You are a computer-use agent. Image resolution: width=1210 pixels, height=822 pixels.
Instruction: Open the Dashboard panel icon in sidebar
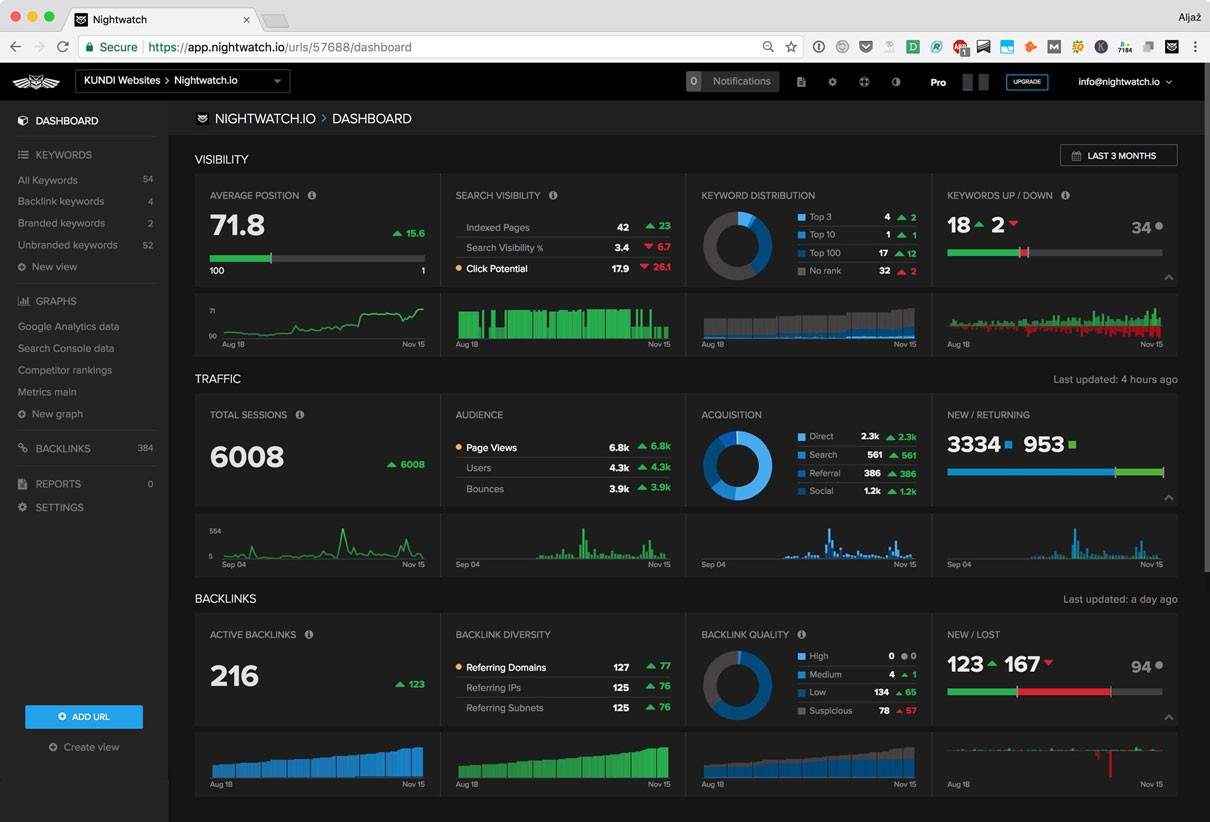click(22, 120)
